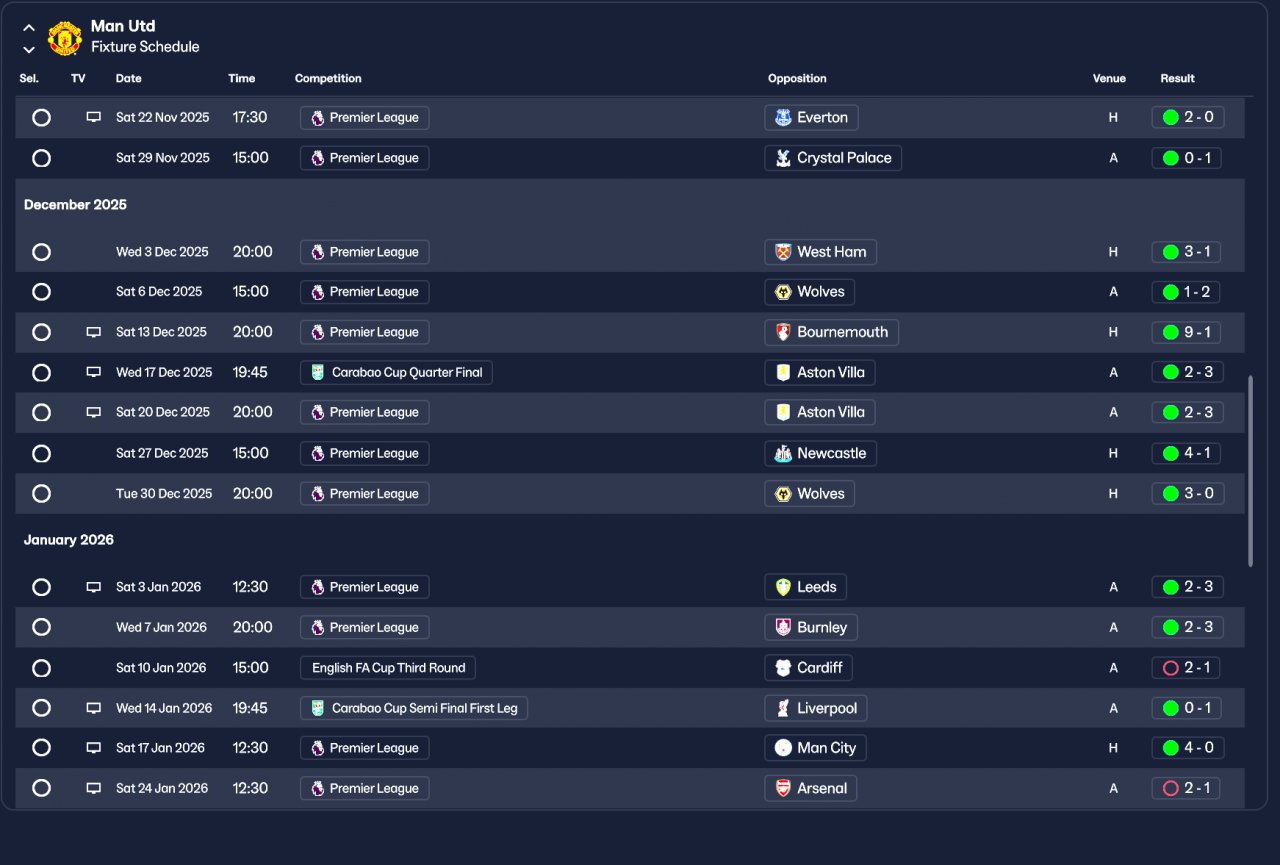Click the December 2025 month heading
The image size is (1280, 865).
click(75, 205)
